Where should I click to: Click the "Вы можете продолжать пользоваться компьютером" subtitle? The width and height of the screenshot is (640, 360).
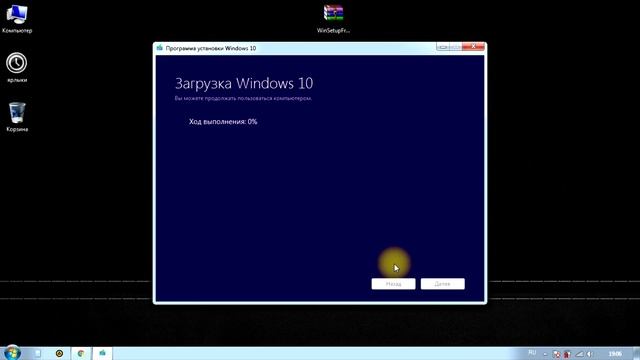243,98
